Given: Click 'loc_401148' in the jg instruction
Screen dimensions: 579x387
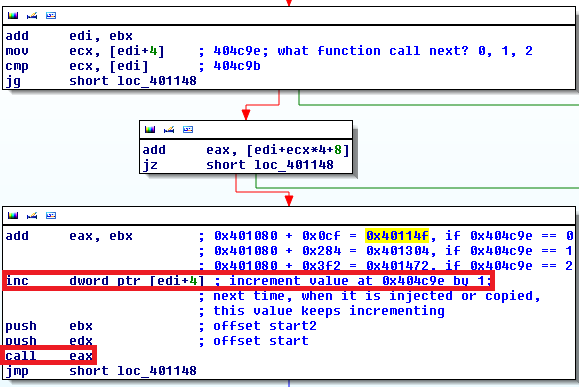Looking at the screenshot, I should [157, 81].
